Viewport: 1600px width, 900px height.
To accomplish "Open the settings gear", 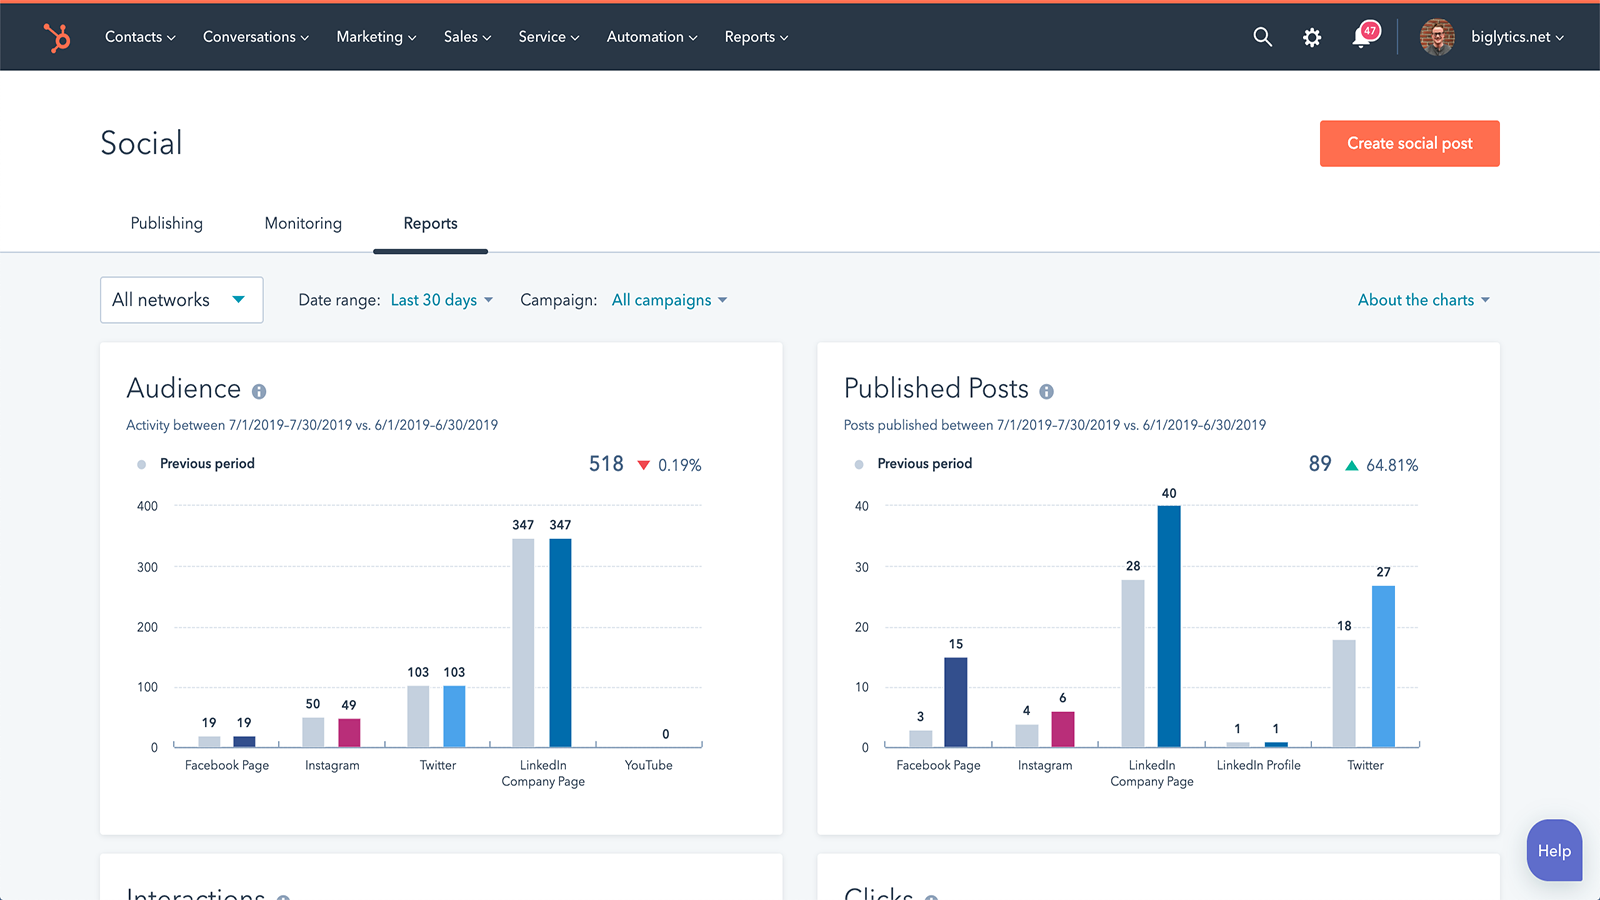I will tap(1312, 36).
